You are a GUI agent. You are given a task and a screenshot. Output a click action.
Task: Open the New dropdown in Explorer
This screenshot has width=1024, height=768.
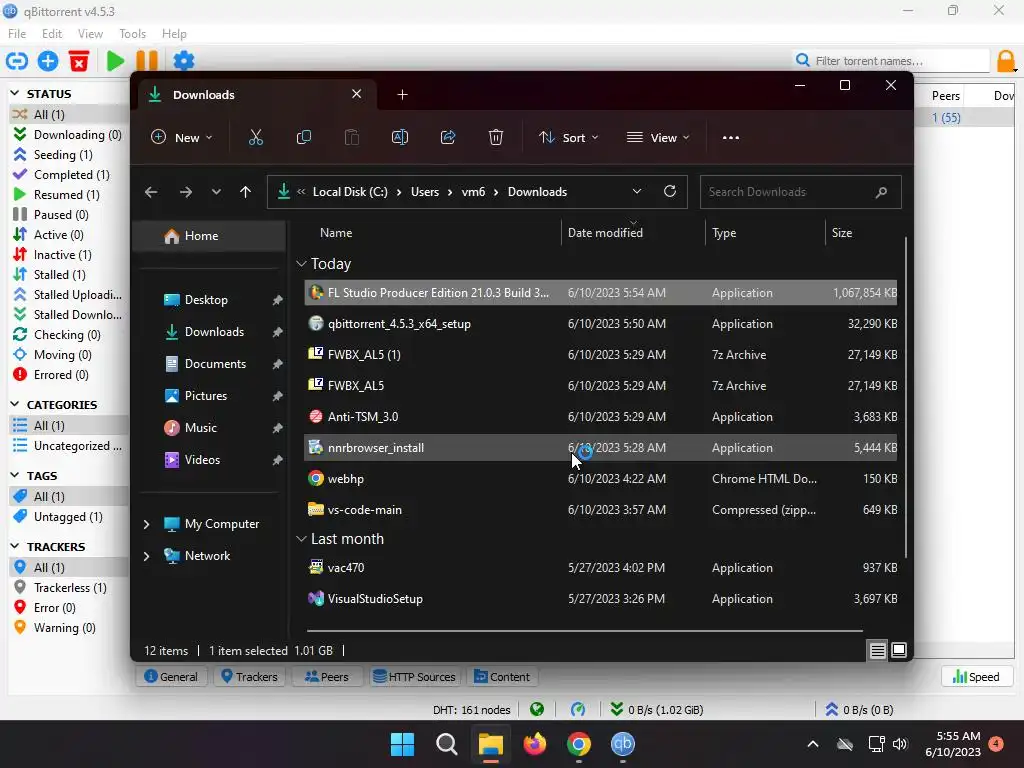click(182, 138)
